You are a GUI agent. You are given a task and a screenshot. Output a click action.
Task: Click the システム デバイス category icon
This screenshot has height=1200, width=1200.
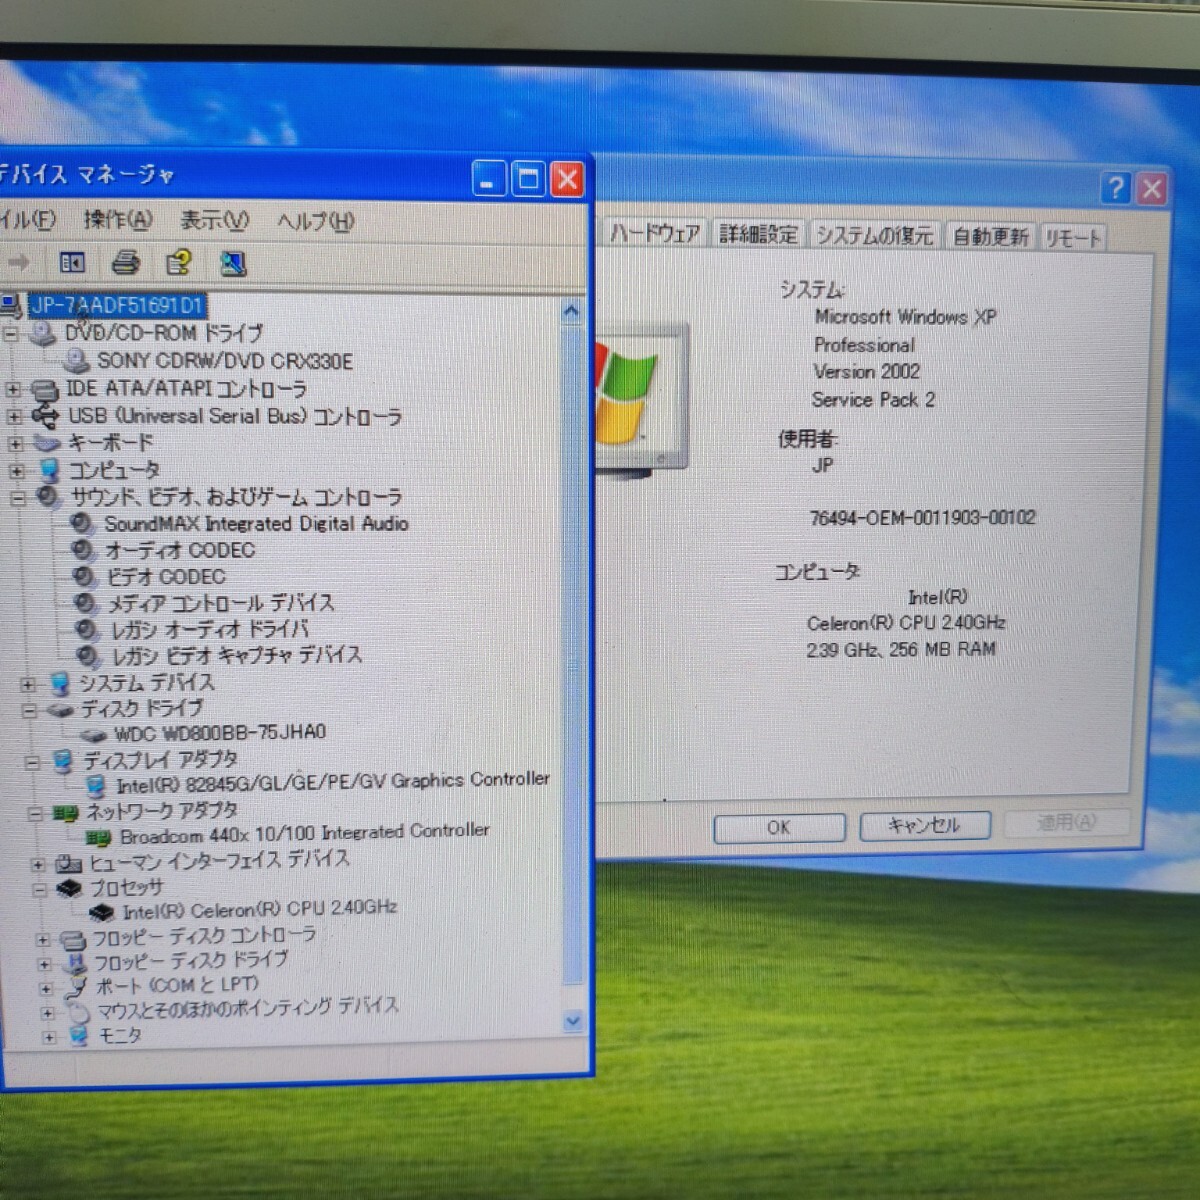pyautogui.click(x=60, y=684)
